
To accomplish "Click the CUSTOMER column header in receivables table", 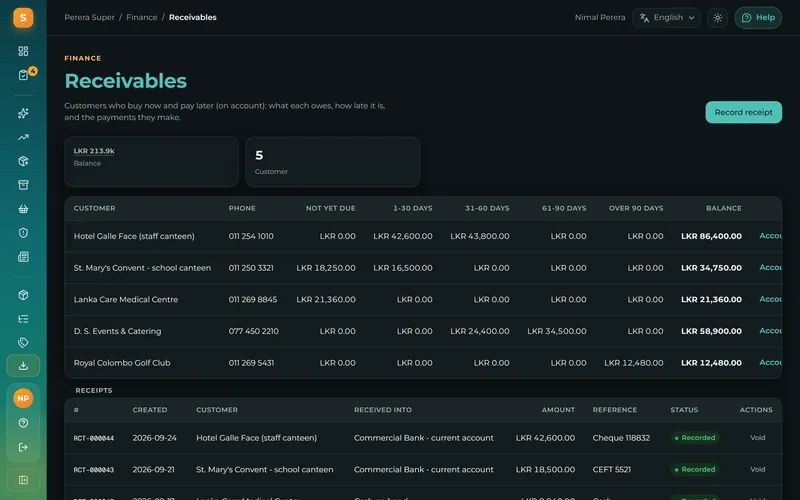I will coord(94,208).
